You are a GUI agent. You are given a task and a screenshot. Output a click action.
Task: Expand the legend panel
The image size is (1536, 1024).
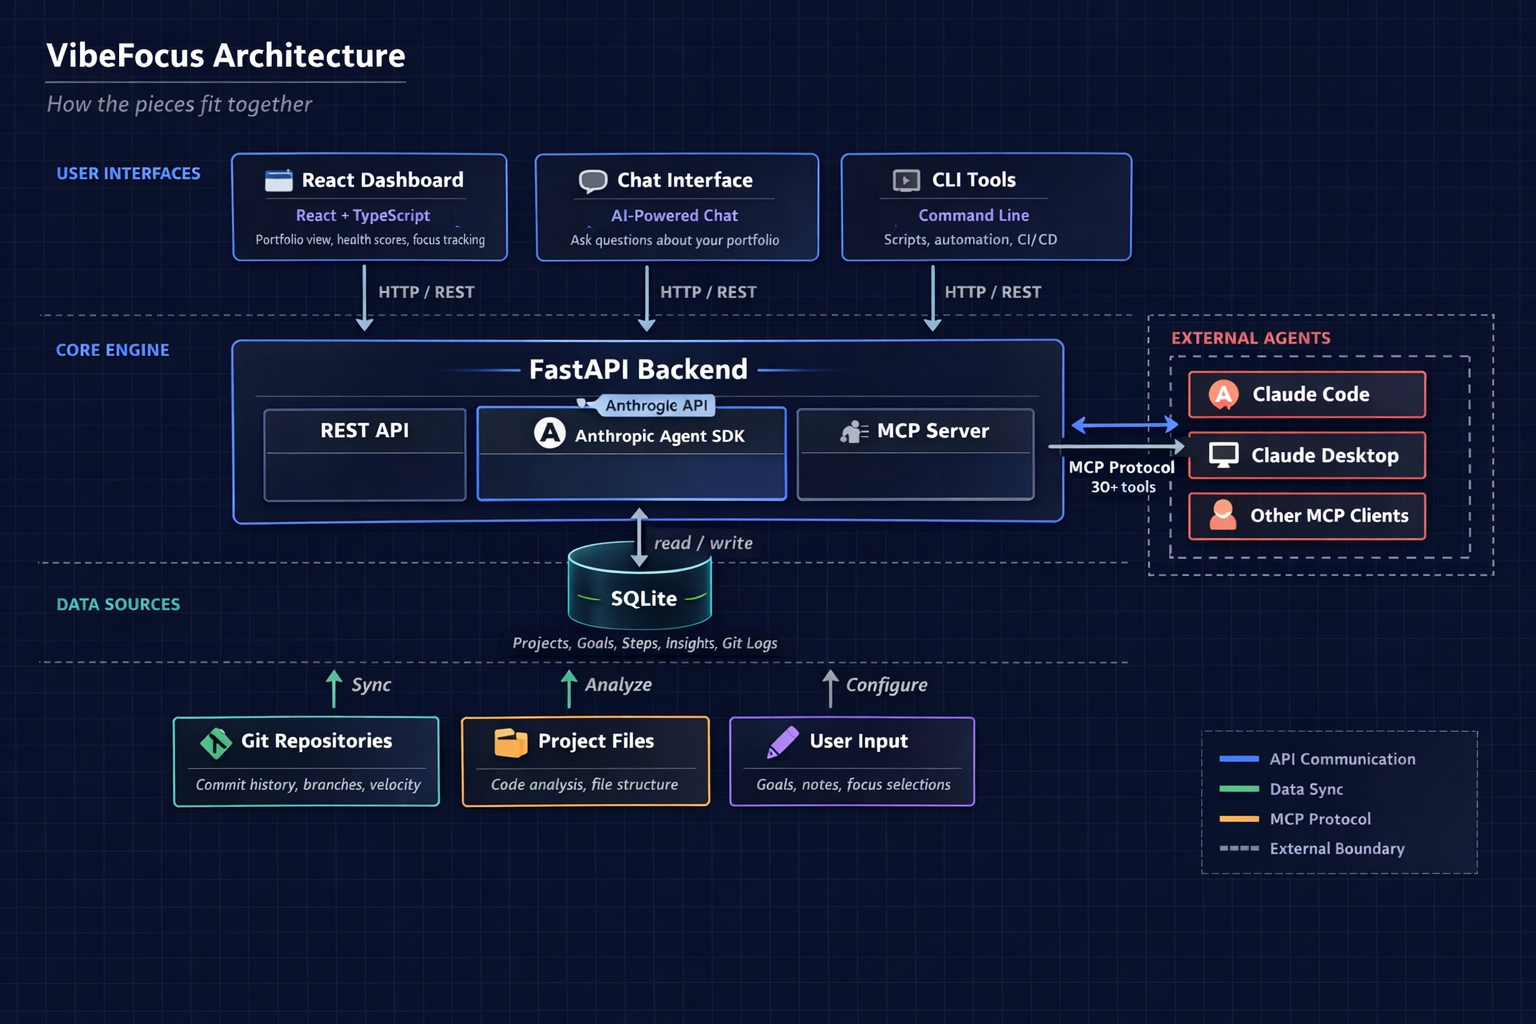click(x=1339, y=803)
